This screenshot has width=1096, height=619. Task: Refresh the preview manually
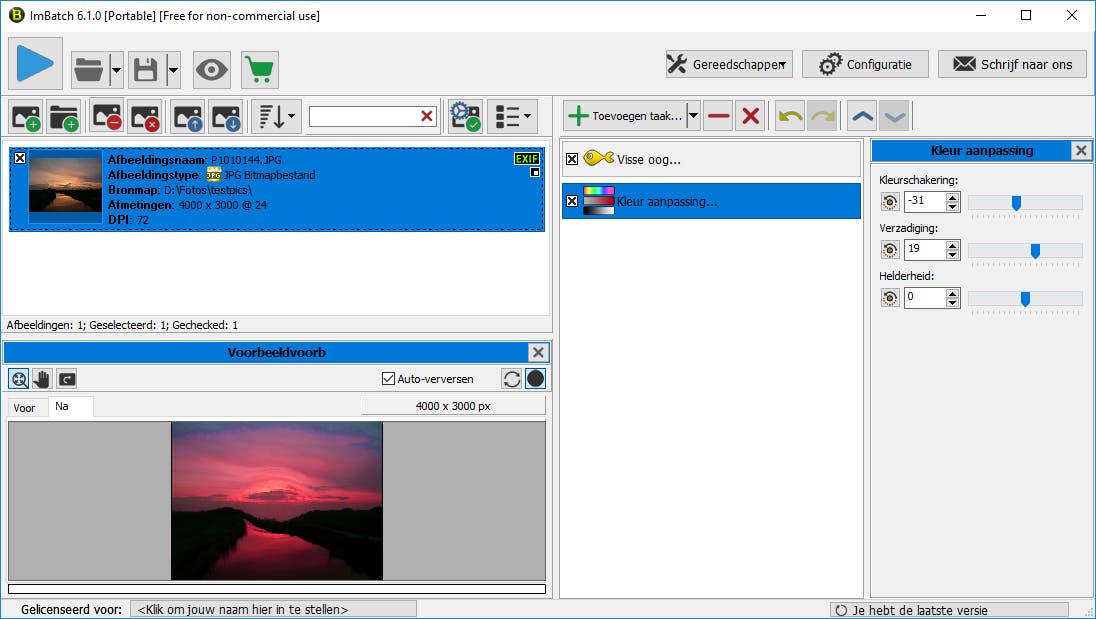coord(512,379)
